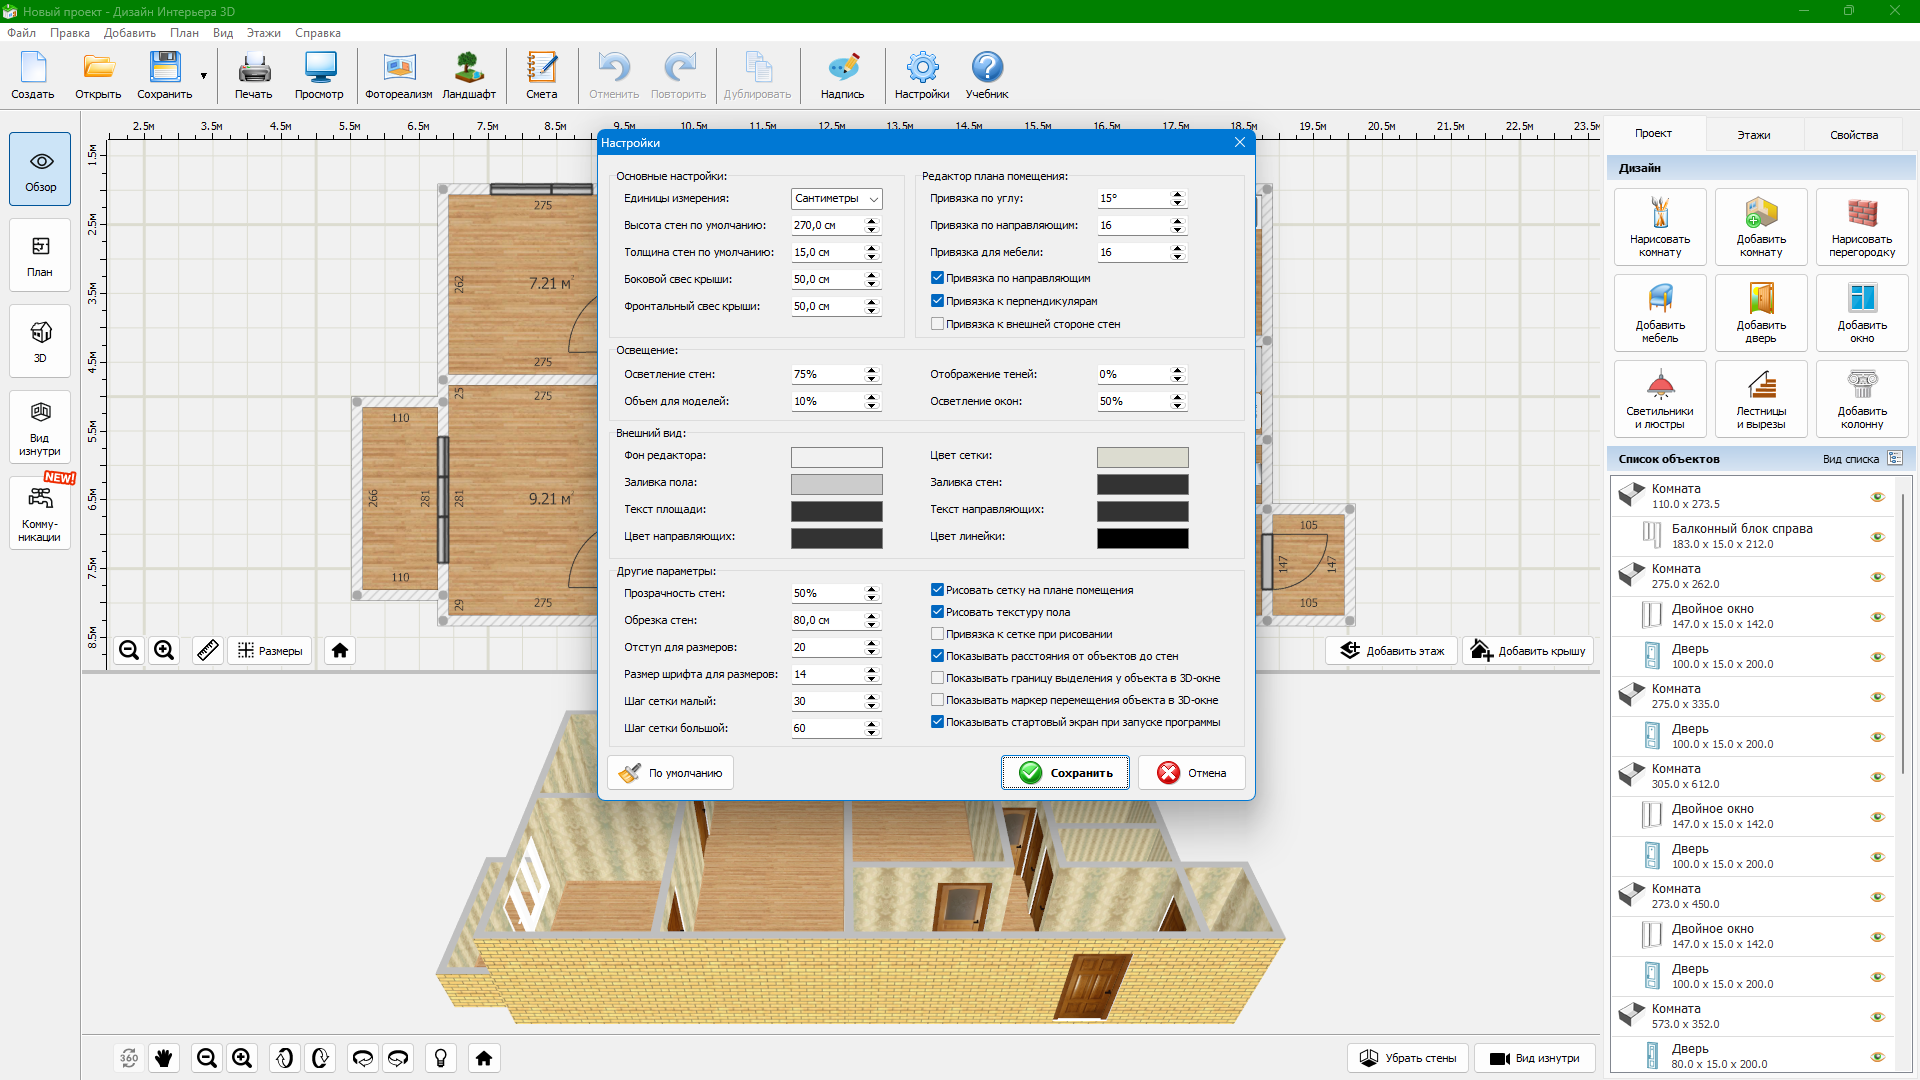Click Заливка пола color swatch
This screenshot has width=1920, height=1080.
coord(836,484)
